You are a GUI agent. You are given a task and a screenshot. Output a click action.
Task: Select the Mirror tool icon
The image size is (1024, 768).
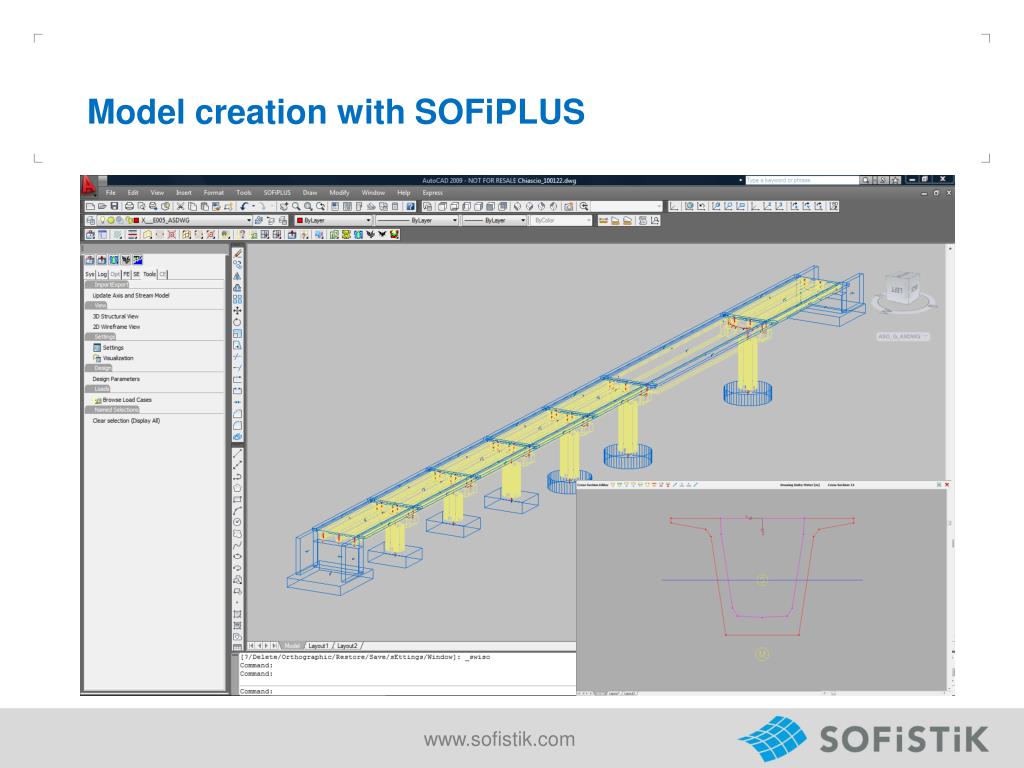[x=238, y=276]
